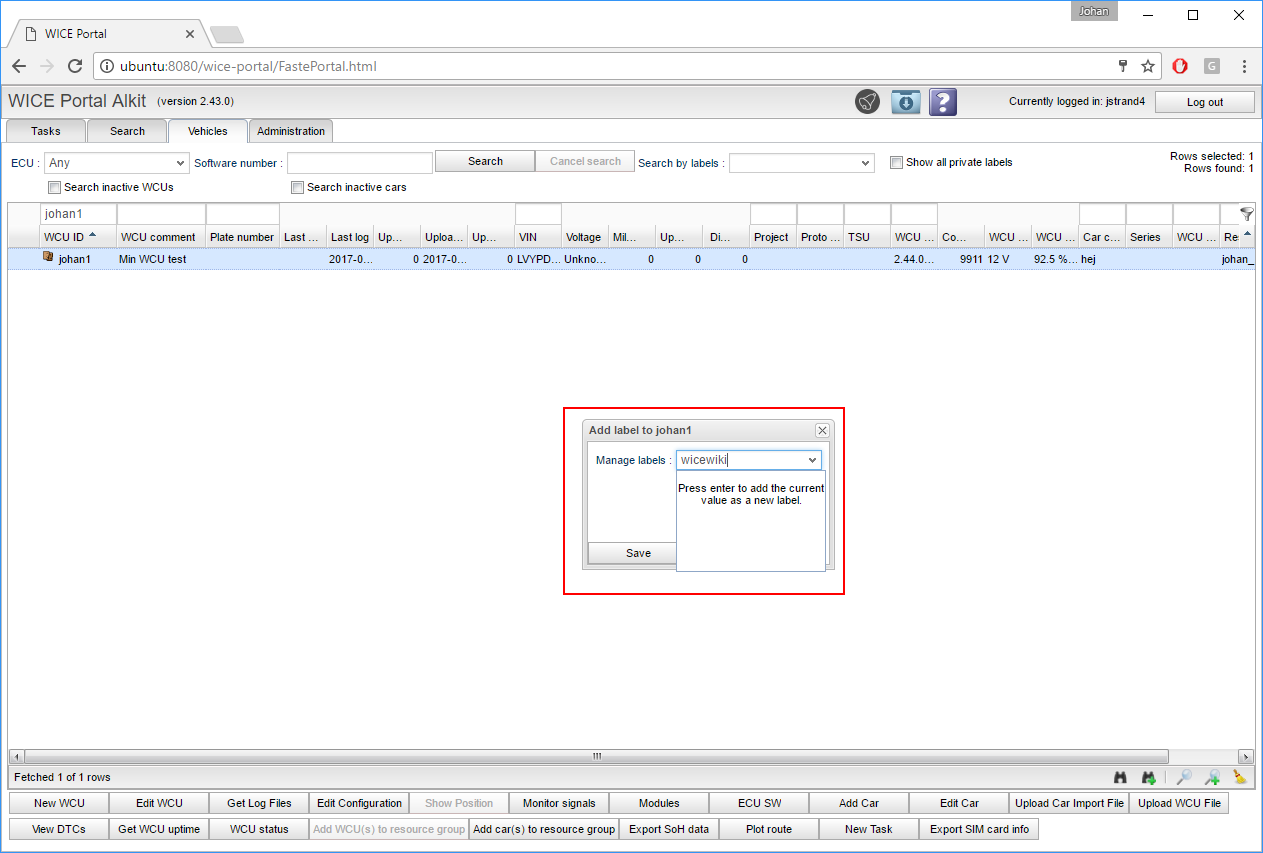
Task: Open the blue download folder icon
Action: pyautogui.click(x=905, y=102)
